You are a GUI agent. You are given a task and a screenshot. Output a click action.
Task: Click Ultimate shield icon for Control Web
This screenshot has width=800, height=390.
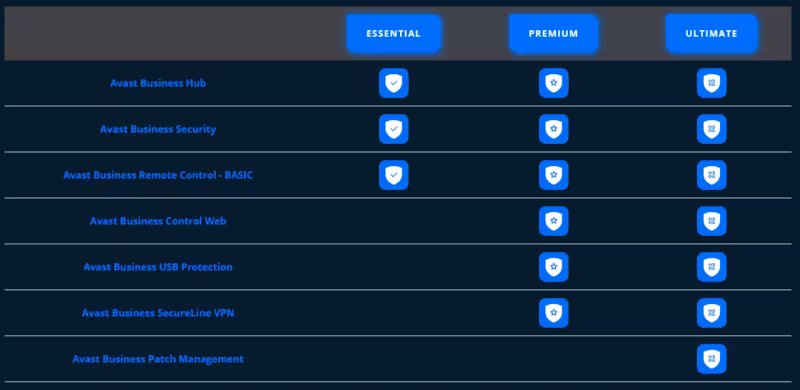(712, 221)
